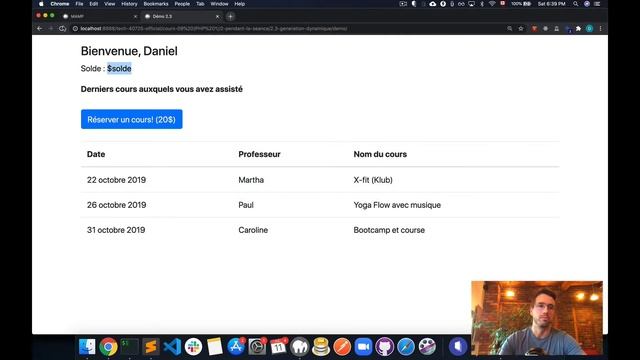Open Safari from the Dock

406,347
